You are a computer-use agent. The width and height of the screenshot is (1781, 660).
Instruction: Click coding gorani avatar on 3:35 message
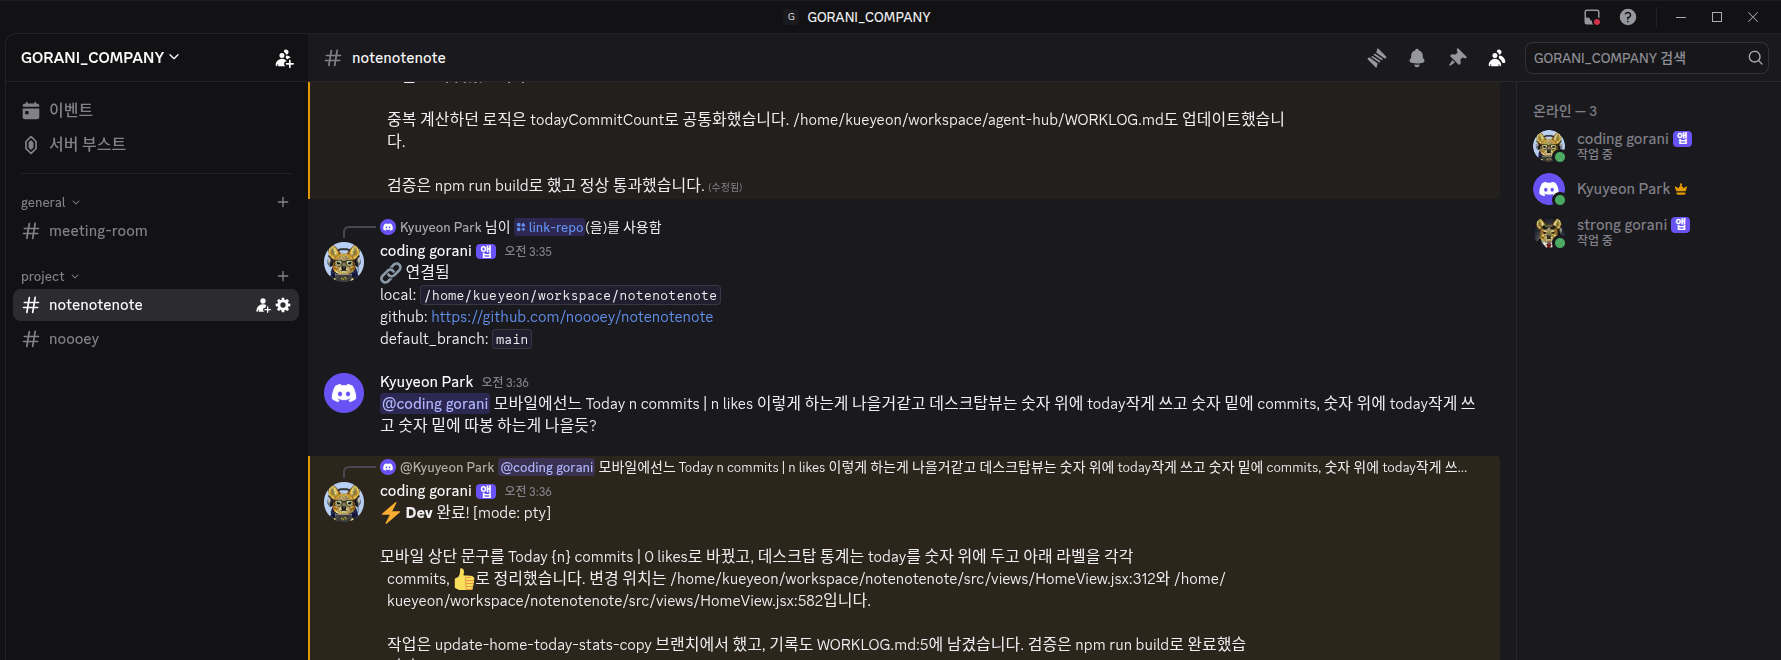pos(344,262)
